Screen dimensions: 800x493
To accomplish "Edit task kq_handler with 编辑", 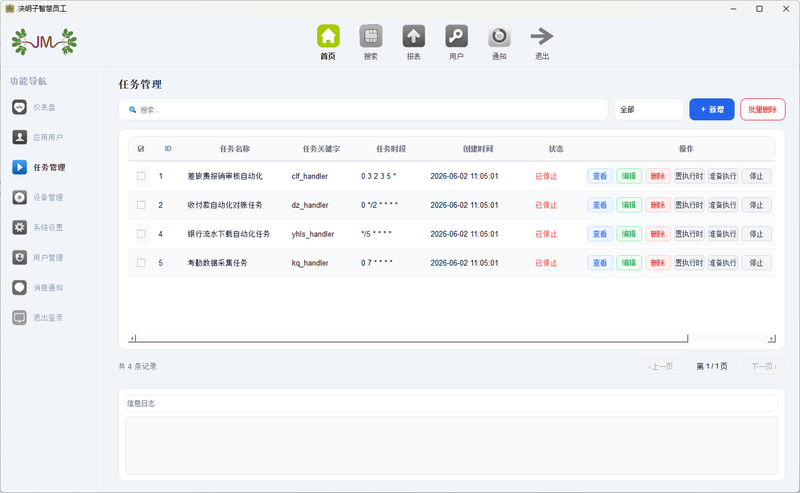I will click(629, 263).
